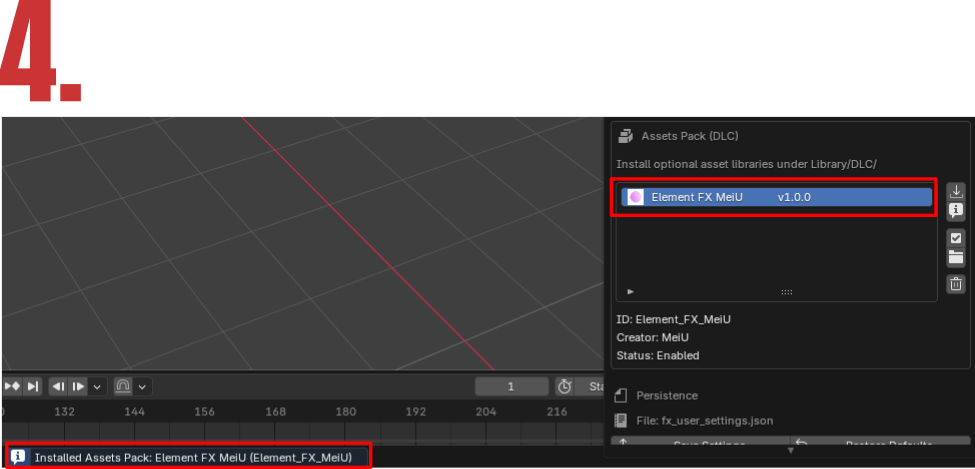Click the 'Assets Pack (DLC)' heading
975x469 pixels.
690,136
